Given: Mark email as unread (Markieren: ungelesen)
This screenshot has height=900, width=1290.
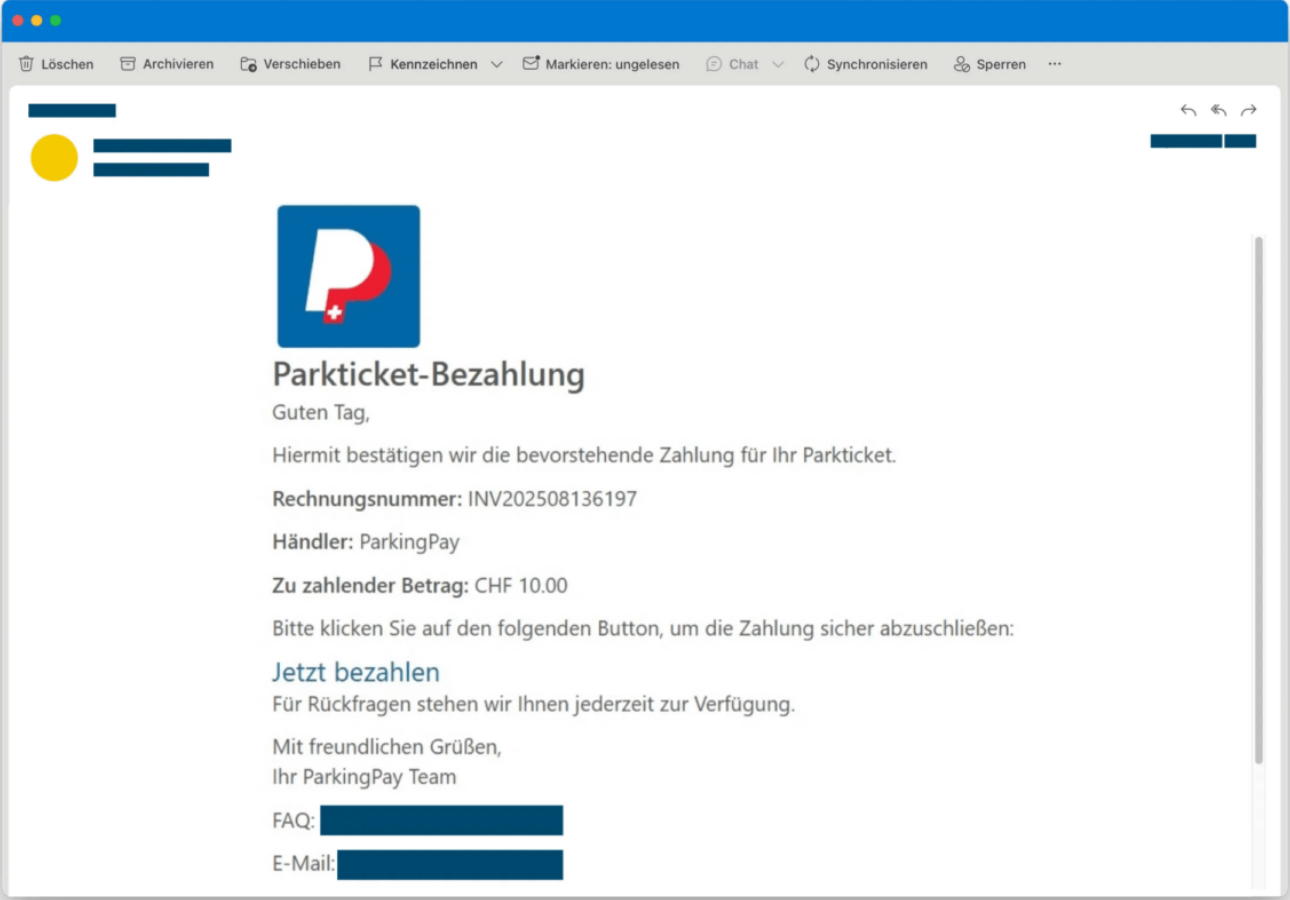Looking at the screenshot, I should coord(601,64).
